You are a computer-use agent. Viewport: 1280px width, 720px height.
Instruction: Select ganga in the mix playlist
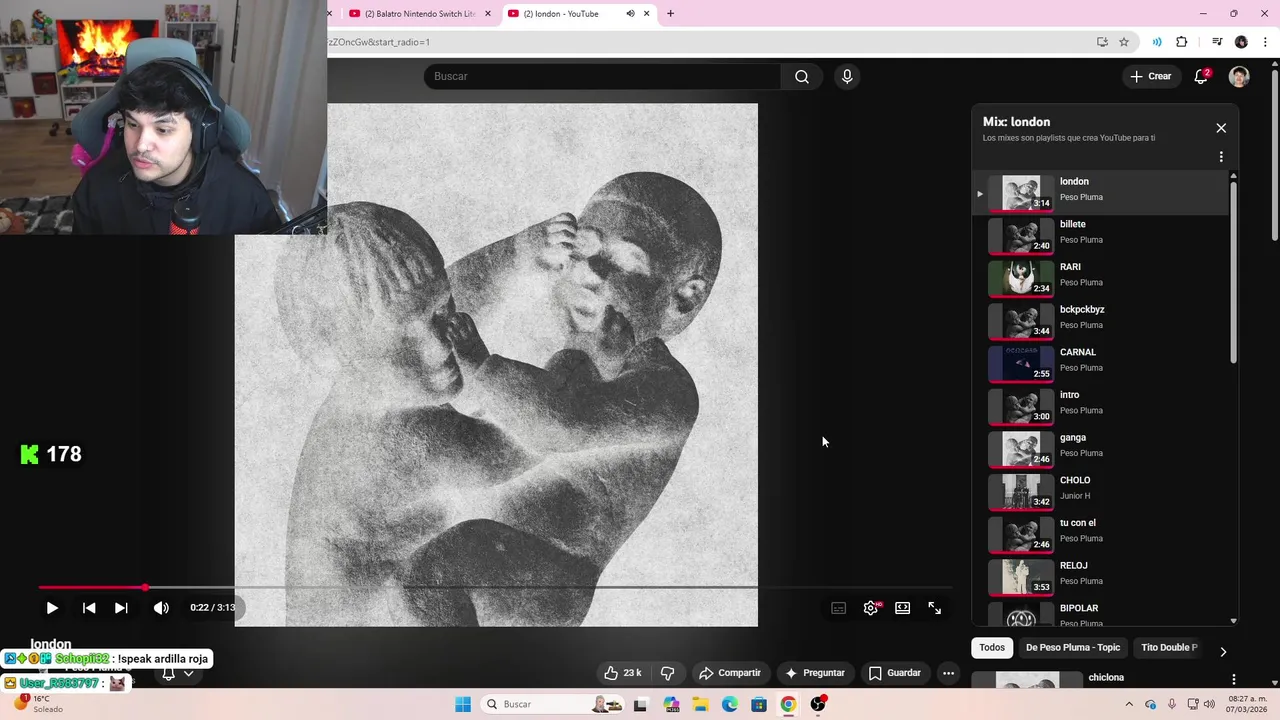tap(1101, 448)
